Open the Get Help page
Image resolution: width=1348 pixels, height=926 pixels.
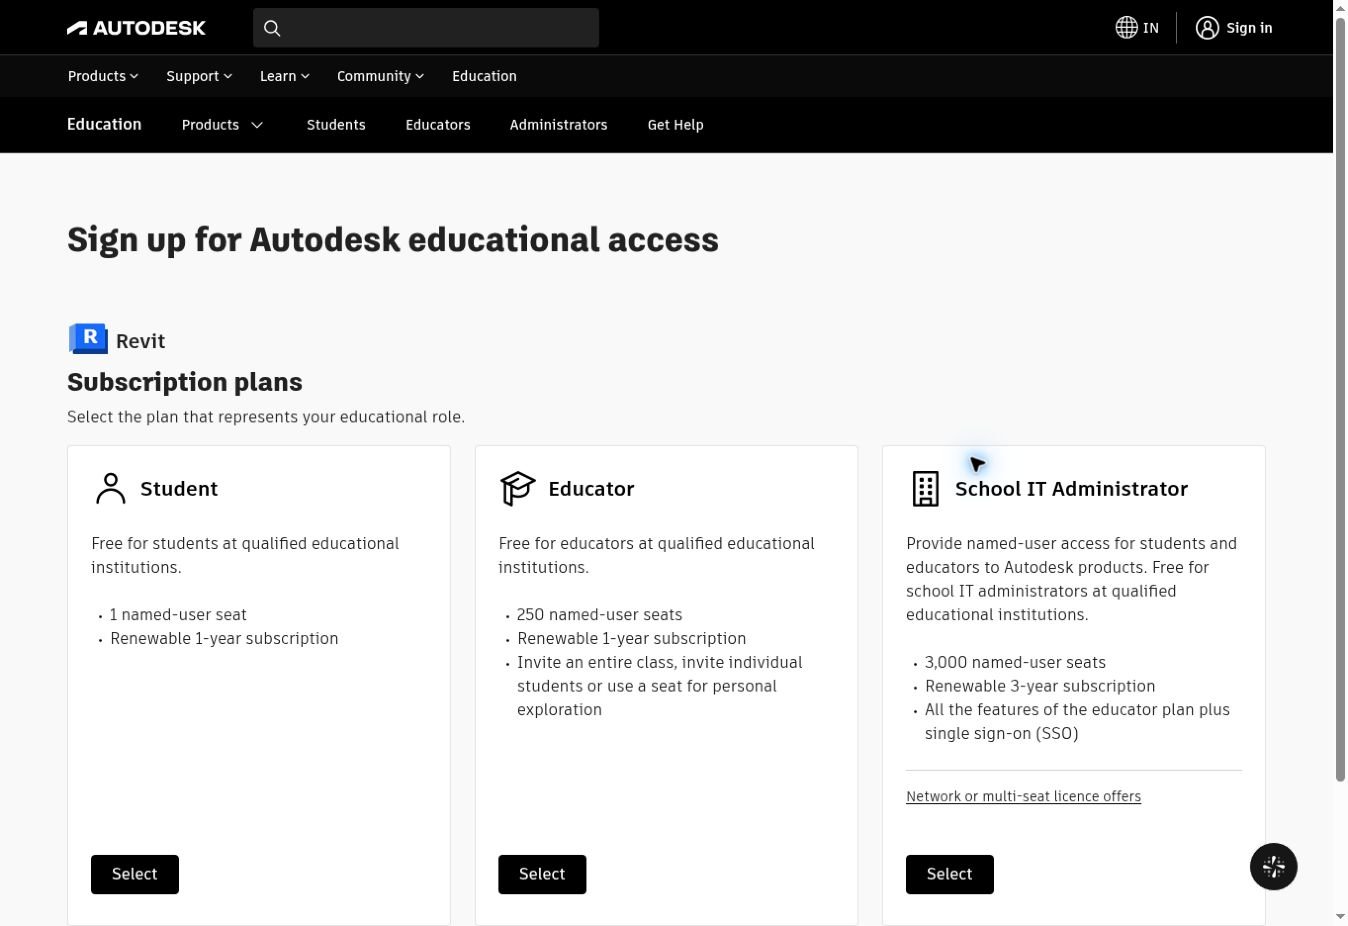pos(675,125)
